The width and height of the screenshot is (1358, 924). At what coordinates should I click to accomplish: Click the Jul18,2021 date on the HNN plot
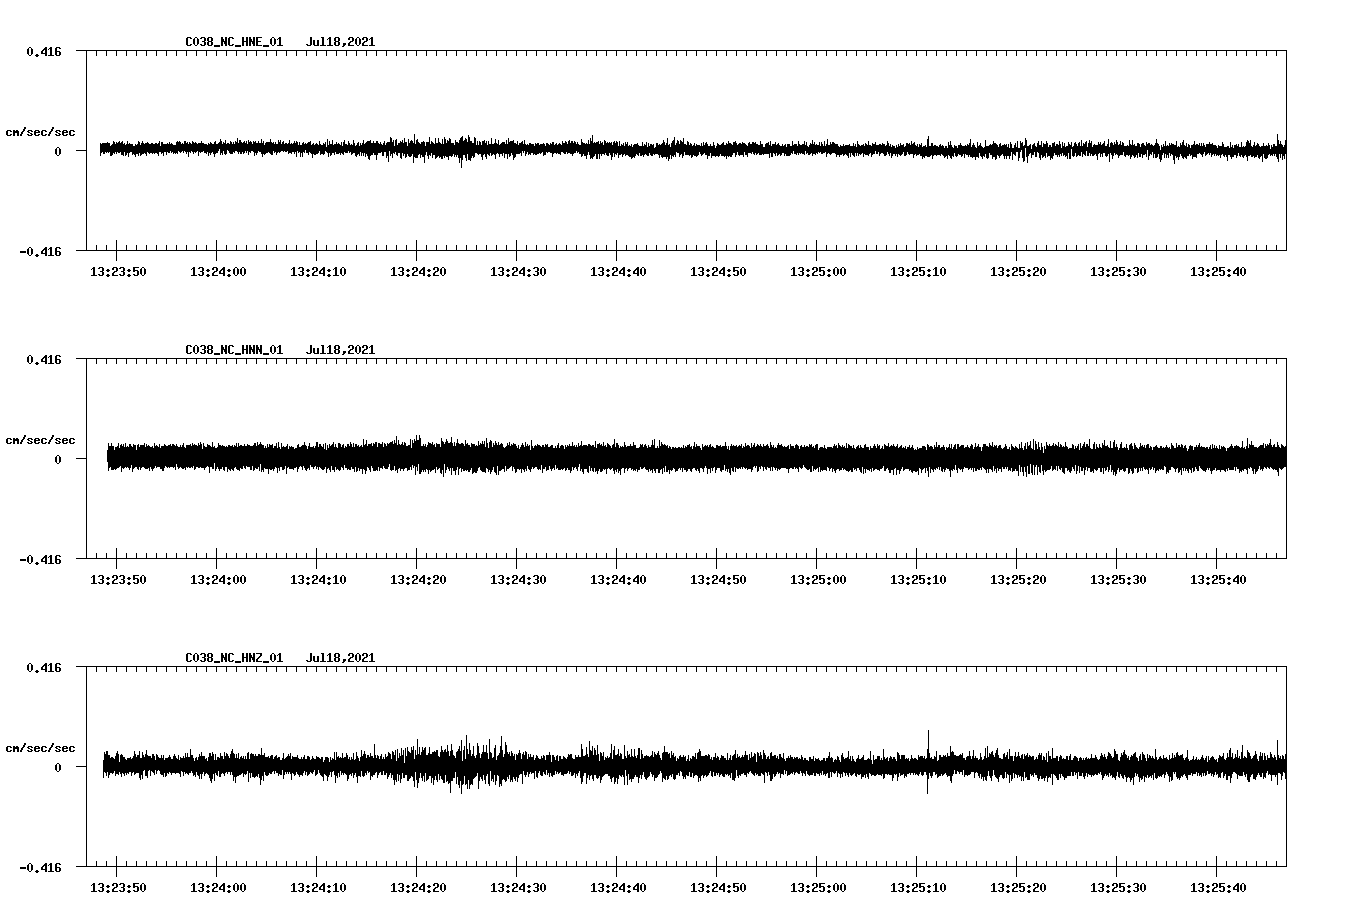[x=340, y=350]
